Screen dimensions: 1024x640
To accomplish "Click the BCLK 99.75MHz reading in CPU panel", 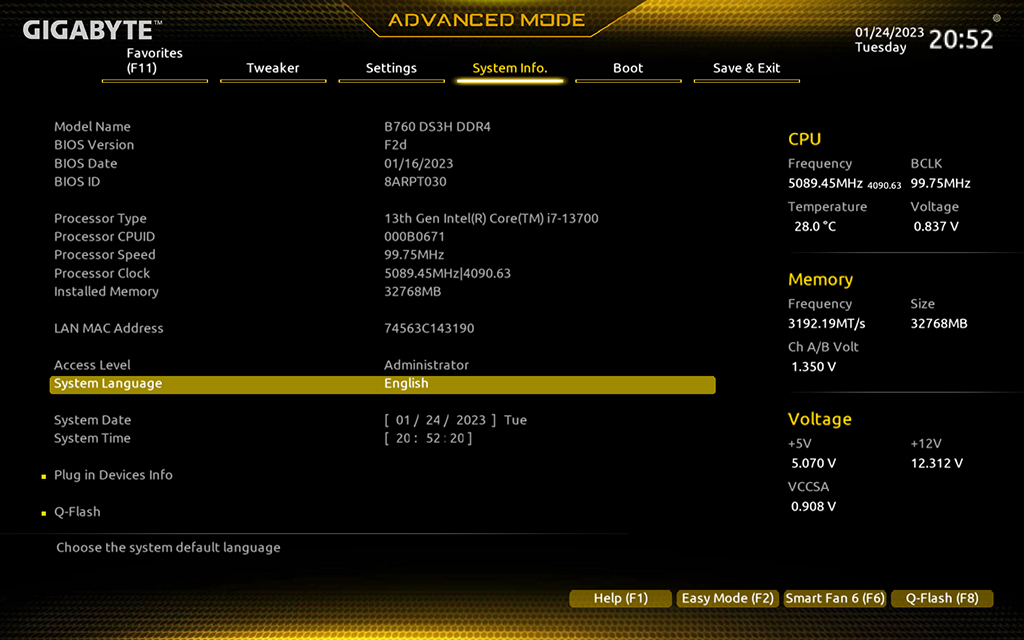I will (940, 184).
